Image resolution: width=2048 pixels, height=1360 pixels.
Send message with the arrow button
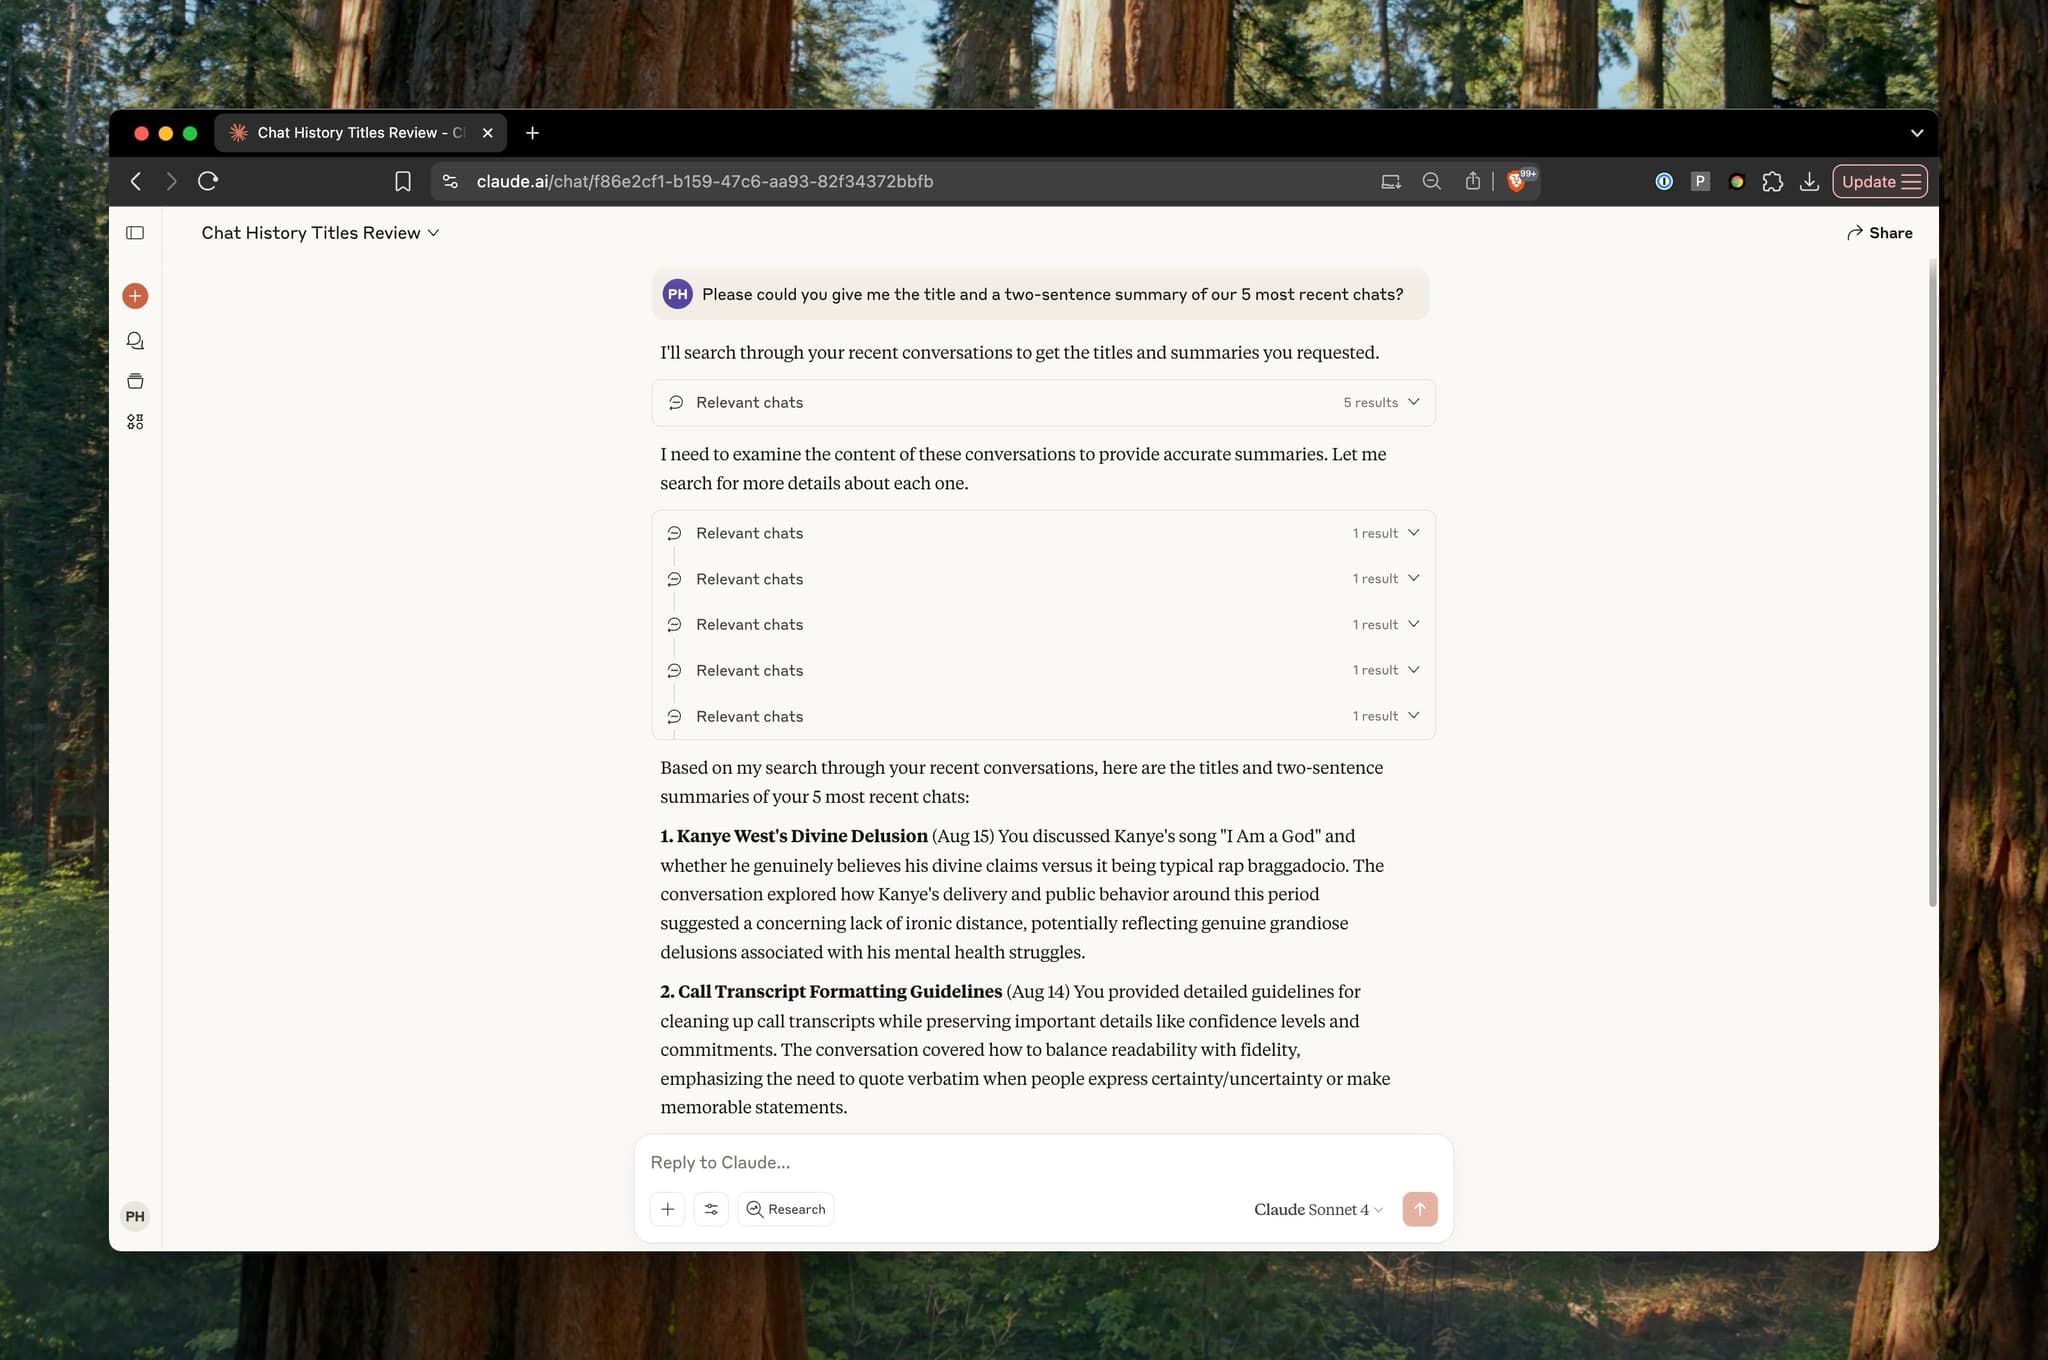[x=1420, y=1209]
